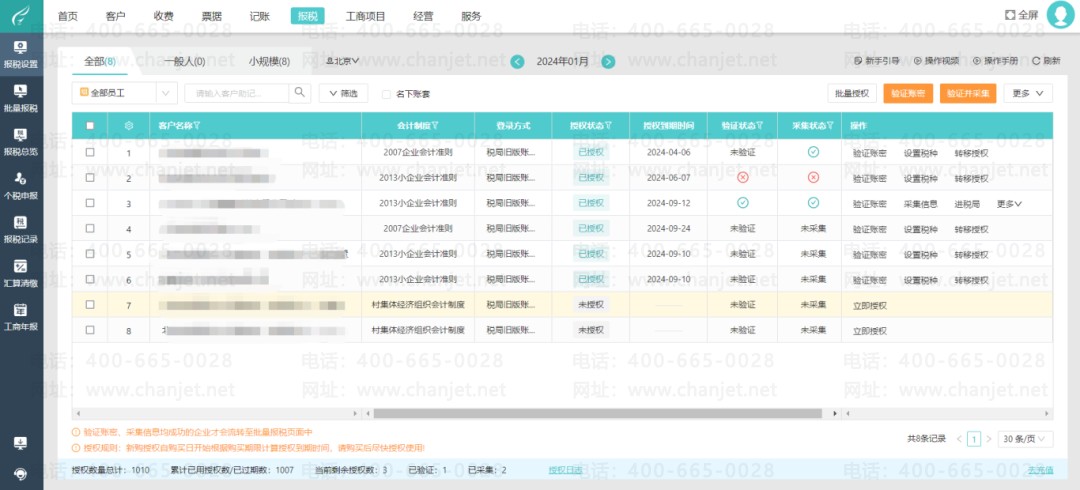Switch to the 一般人(0) tab
The width and height of the screenshot is (1080, 490).
tap(185, 61)
